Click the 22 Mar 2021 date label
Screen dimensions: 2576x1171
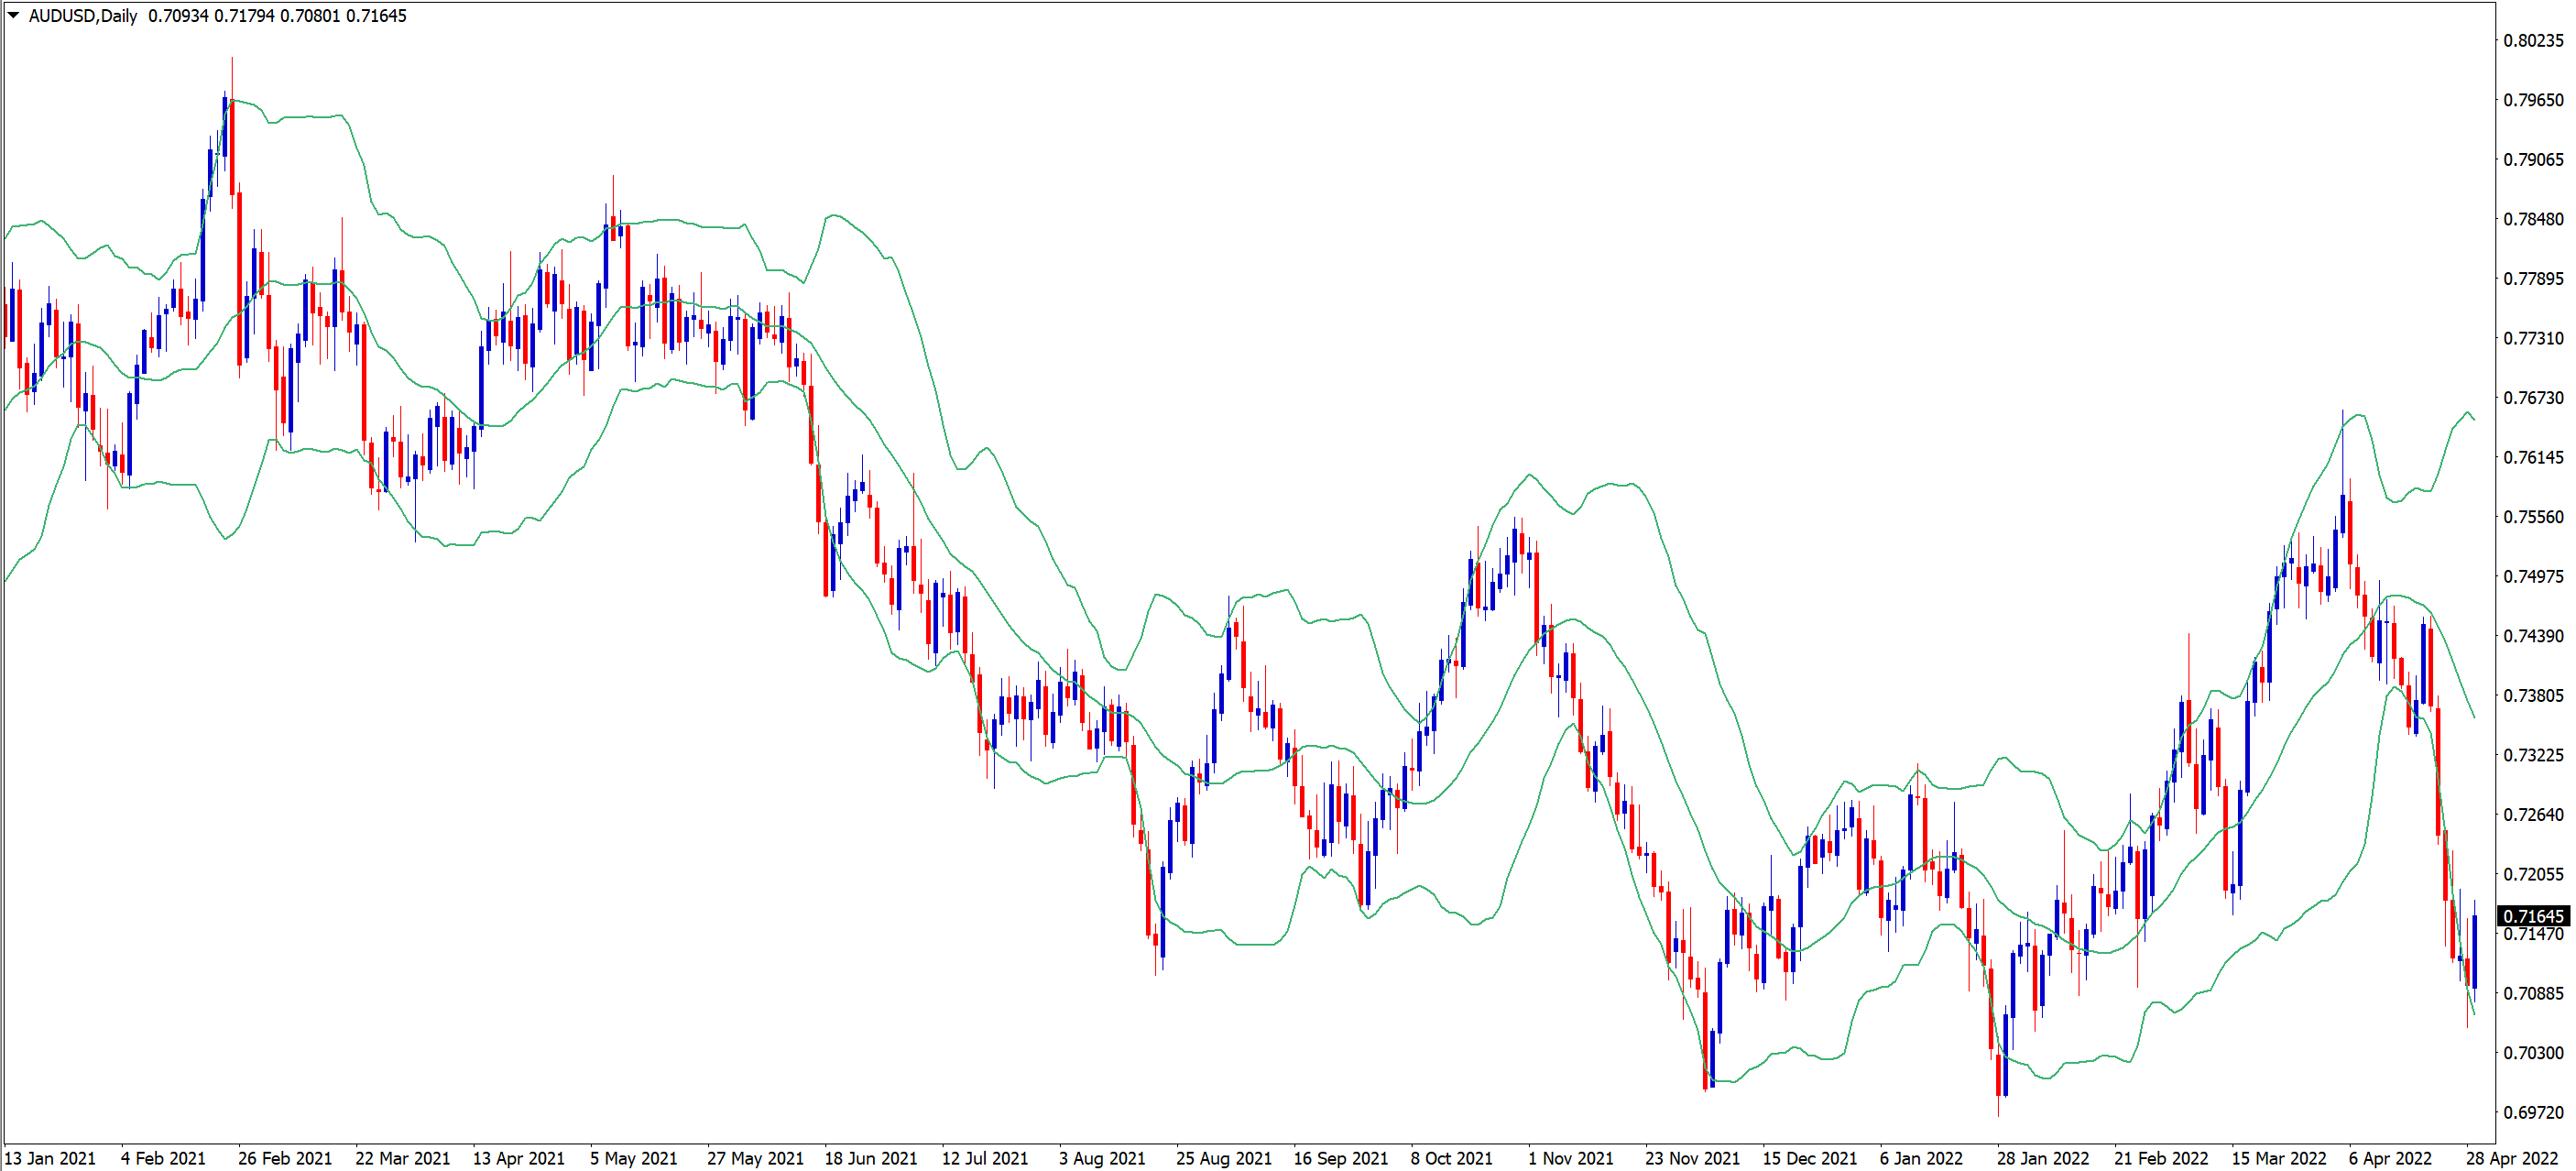tap(402, 1158)
